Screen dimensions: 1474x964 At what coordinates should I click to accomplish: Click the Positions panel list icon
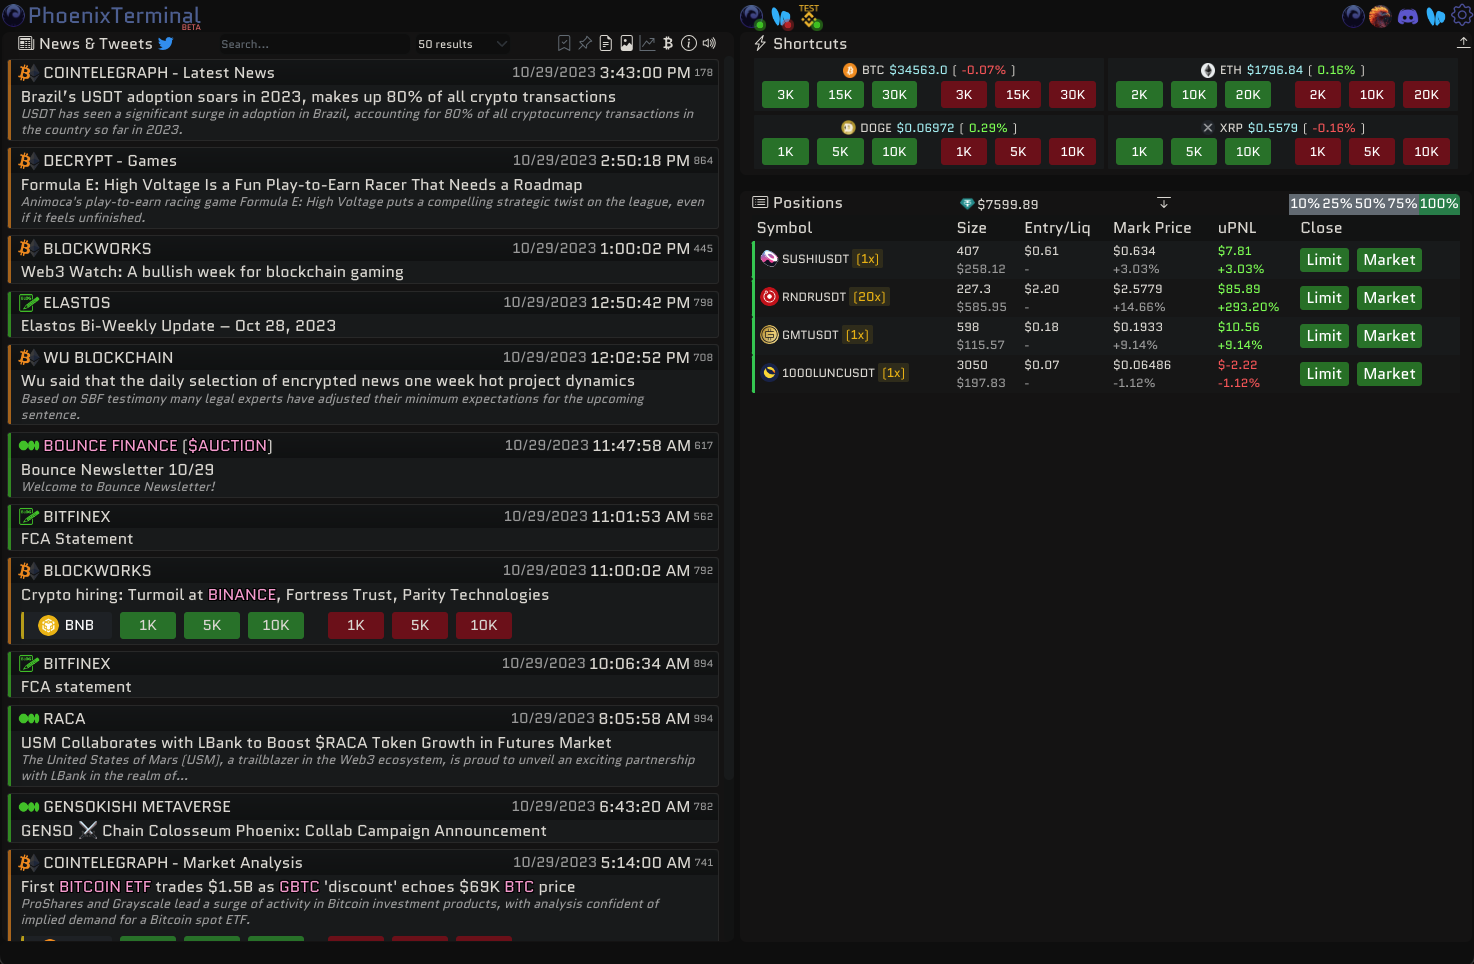(760, 202)
